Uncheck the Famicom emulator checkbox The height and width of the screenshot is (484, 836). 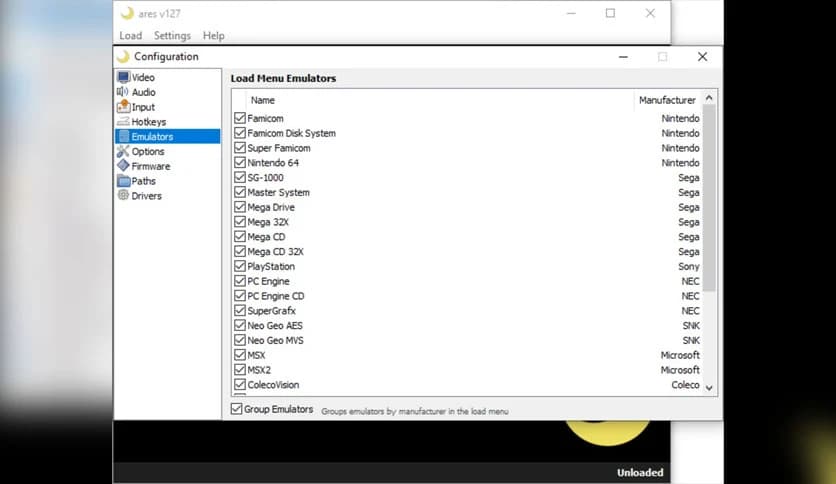point(240,118)
